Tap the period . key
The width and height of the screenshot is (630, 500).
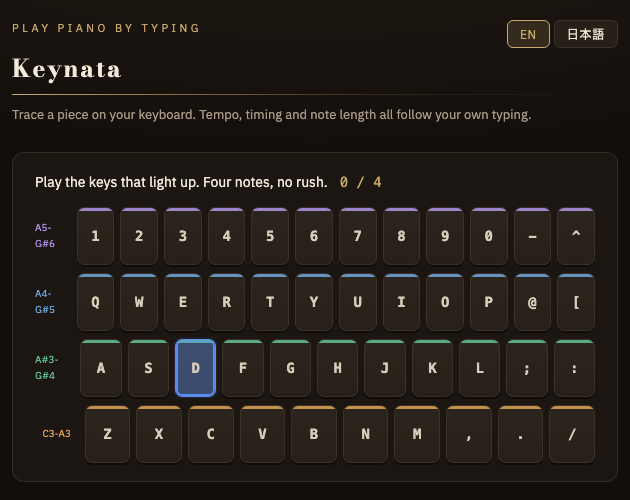click(520, 434)
